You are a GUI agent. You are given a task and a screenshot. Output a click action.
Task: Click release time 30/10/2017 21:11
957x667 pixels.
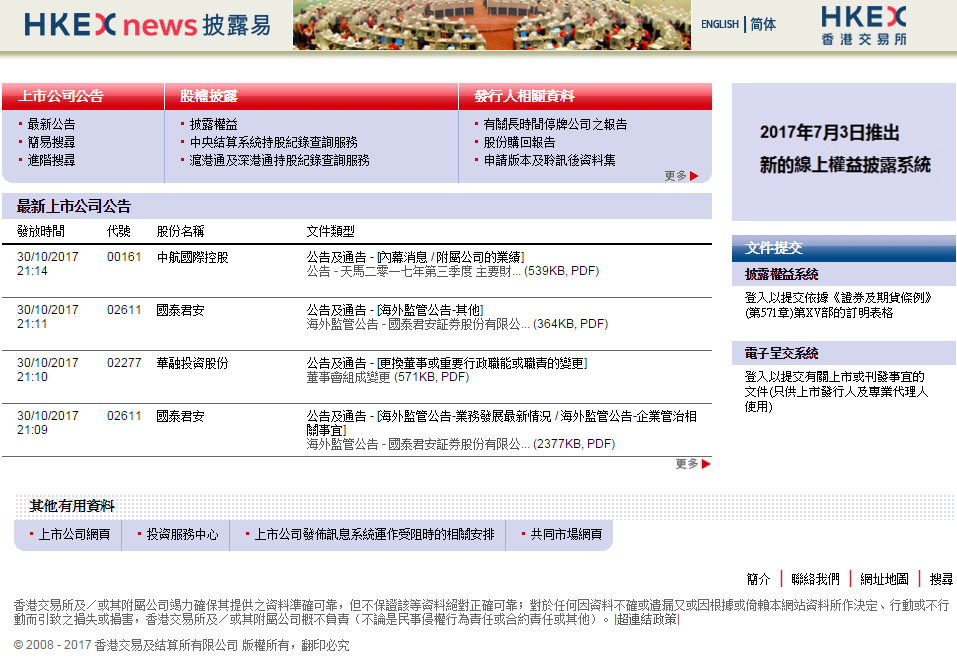click(x=48, y=317)
